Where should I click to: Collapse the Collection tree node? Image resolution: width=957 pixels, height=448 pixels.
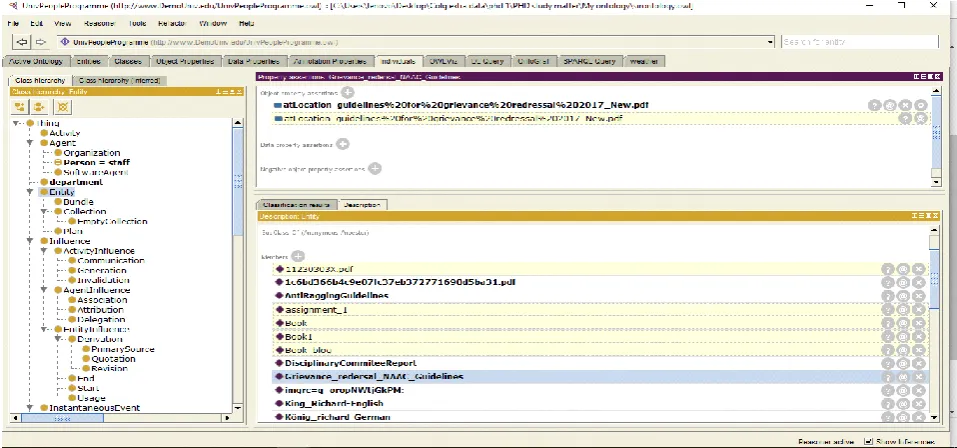[44, 211]
